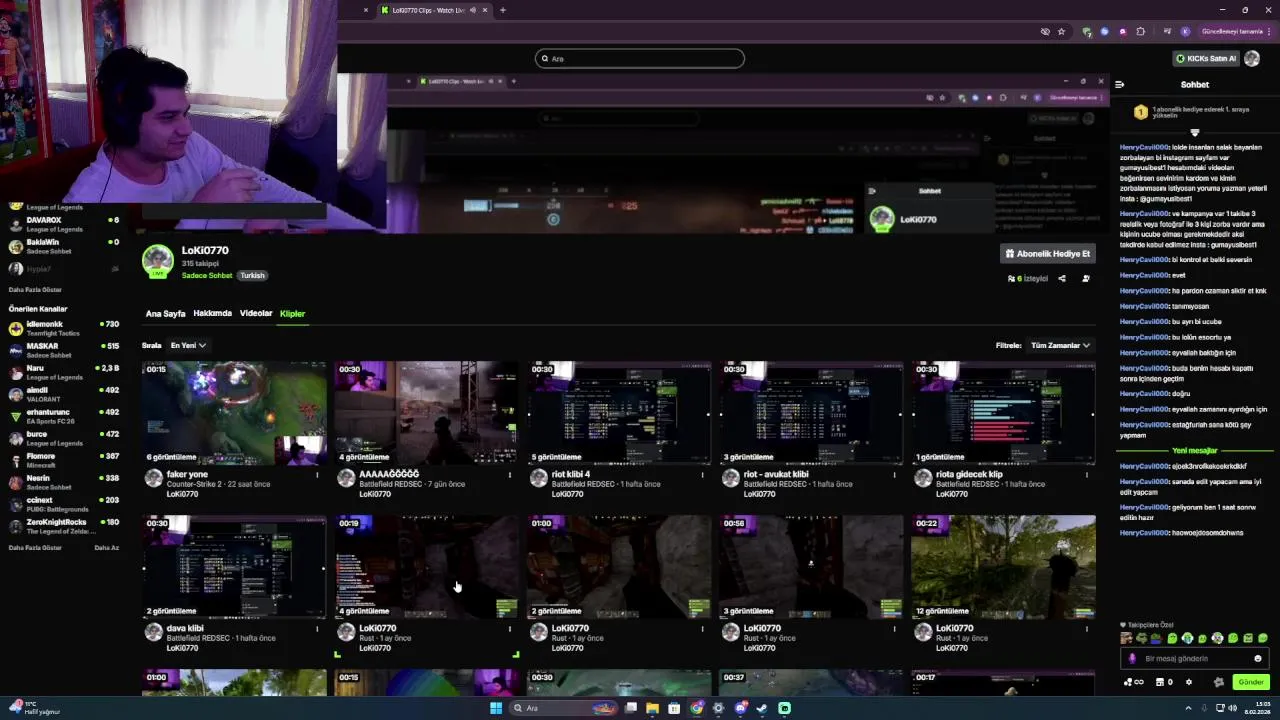Click the follow person icon beside share

pos(1086,279)
